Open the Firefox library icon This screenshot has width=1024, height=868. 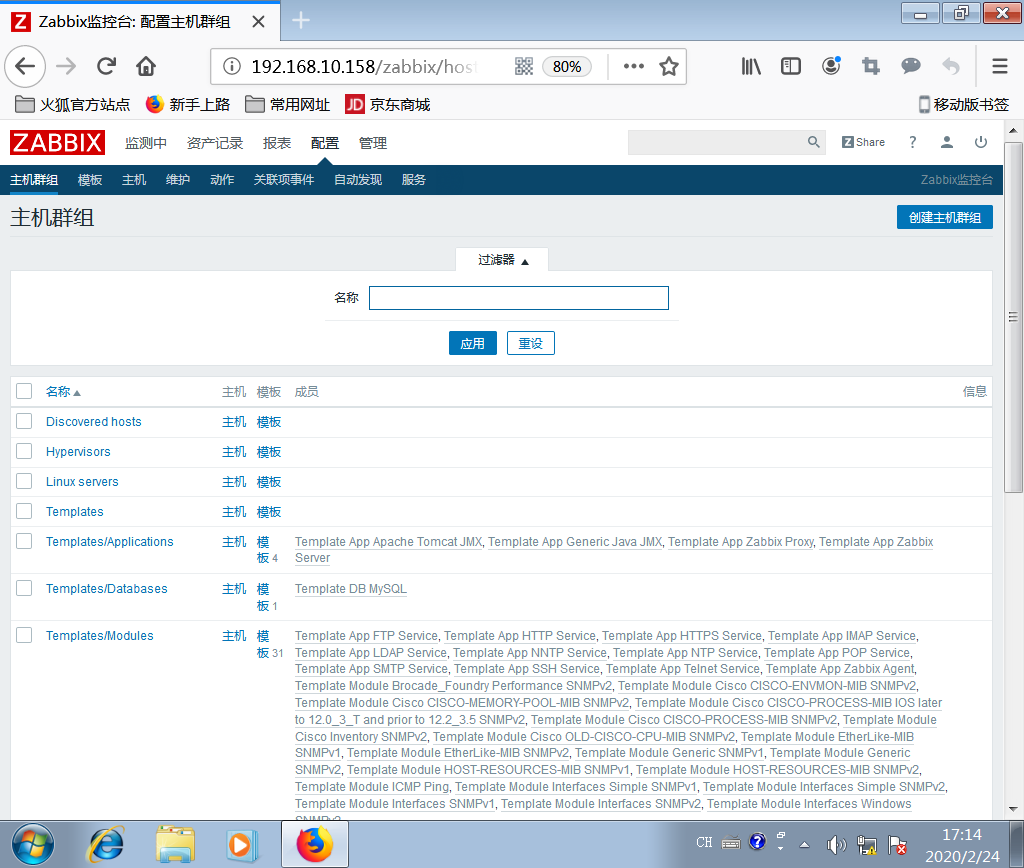pos(751,66)
